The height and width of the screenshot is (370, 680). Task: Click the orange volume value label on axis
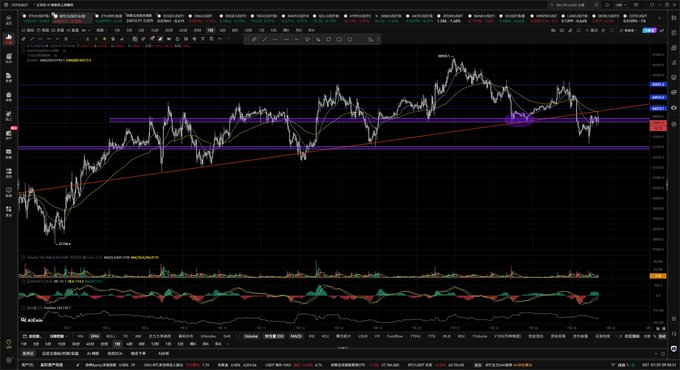658,276
